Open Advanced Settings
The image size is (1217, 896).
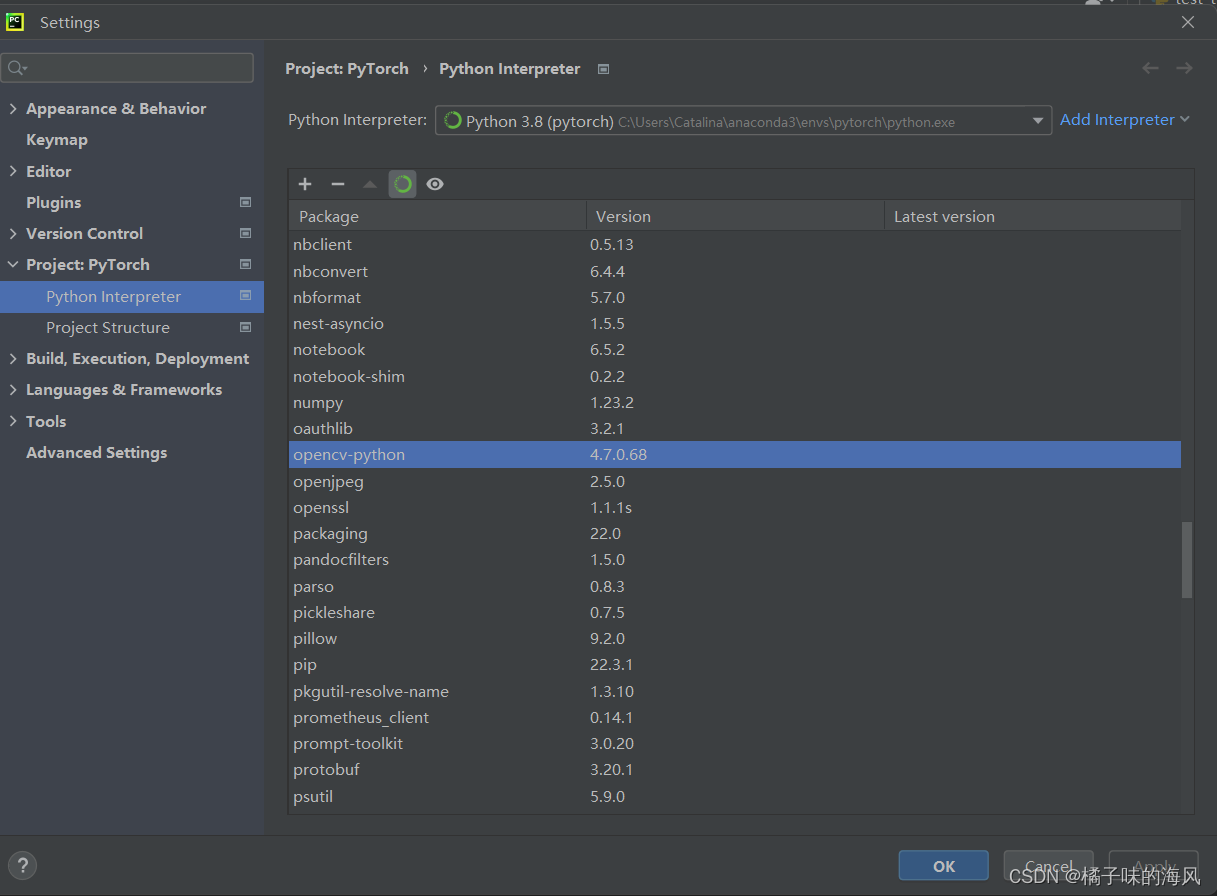[x=97, y=453]
